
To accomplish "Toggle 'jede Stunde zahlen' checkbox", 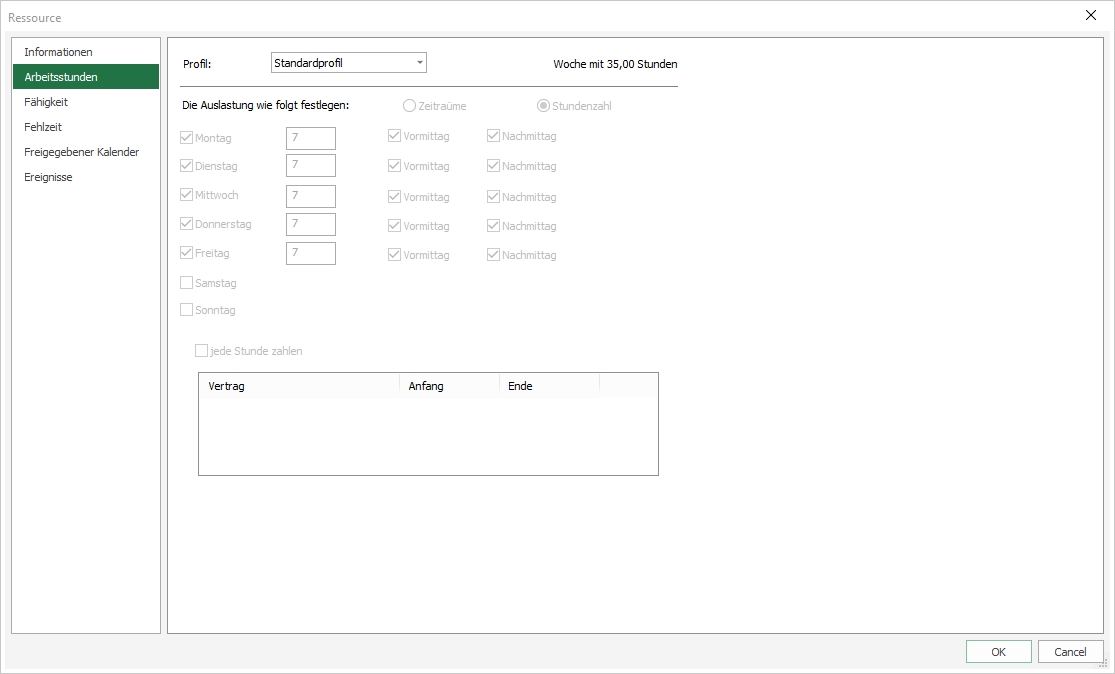I will (x=201, y=351).
